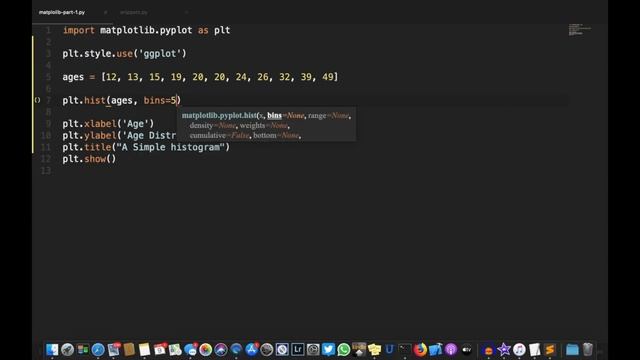The image size is (640, 360).
Task: Open Photos app in the dock
Action: [x=206, y=350]
